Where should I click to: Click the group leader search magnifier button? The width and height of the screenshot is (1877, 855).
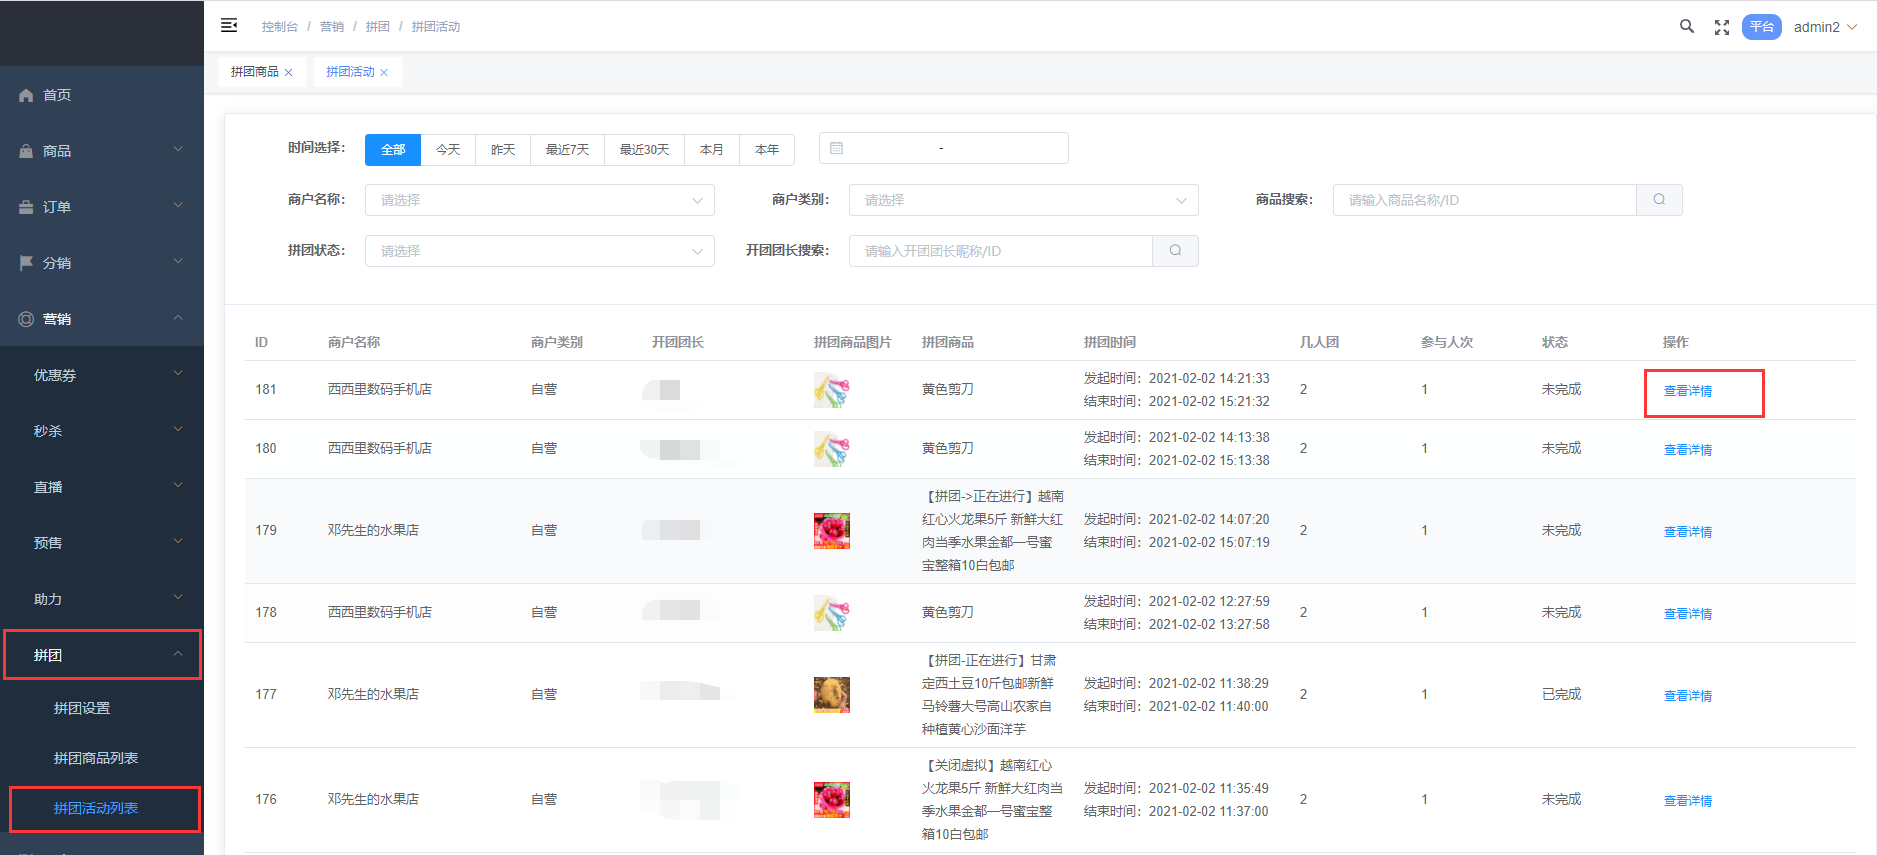tap(1175, 251)
